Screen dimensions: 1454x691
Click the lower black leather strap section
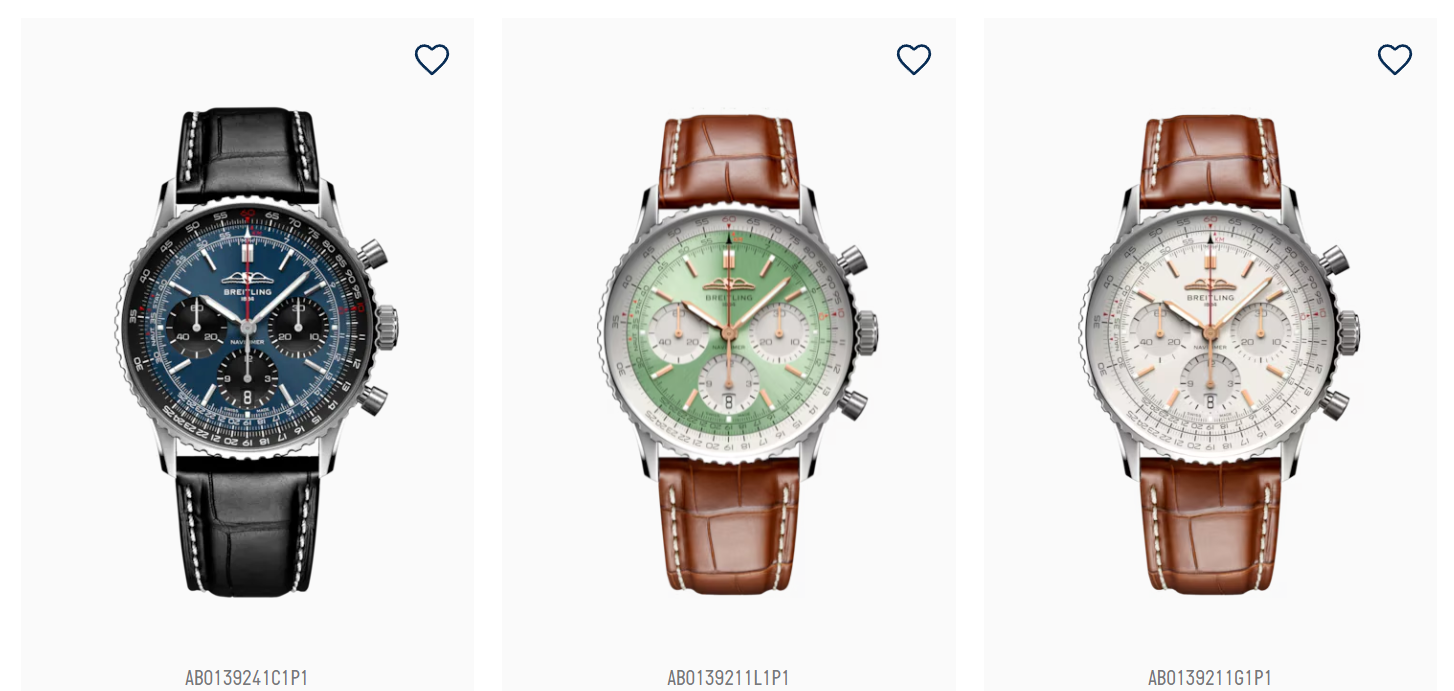click(247, 530)
